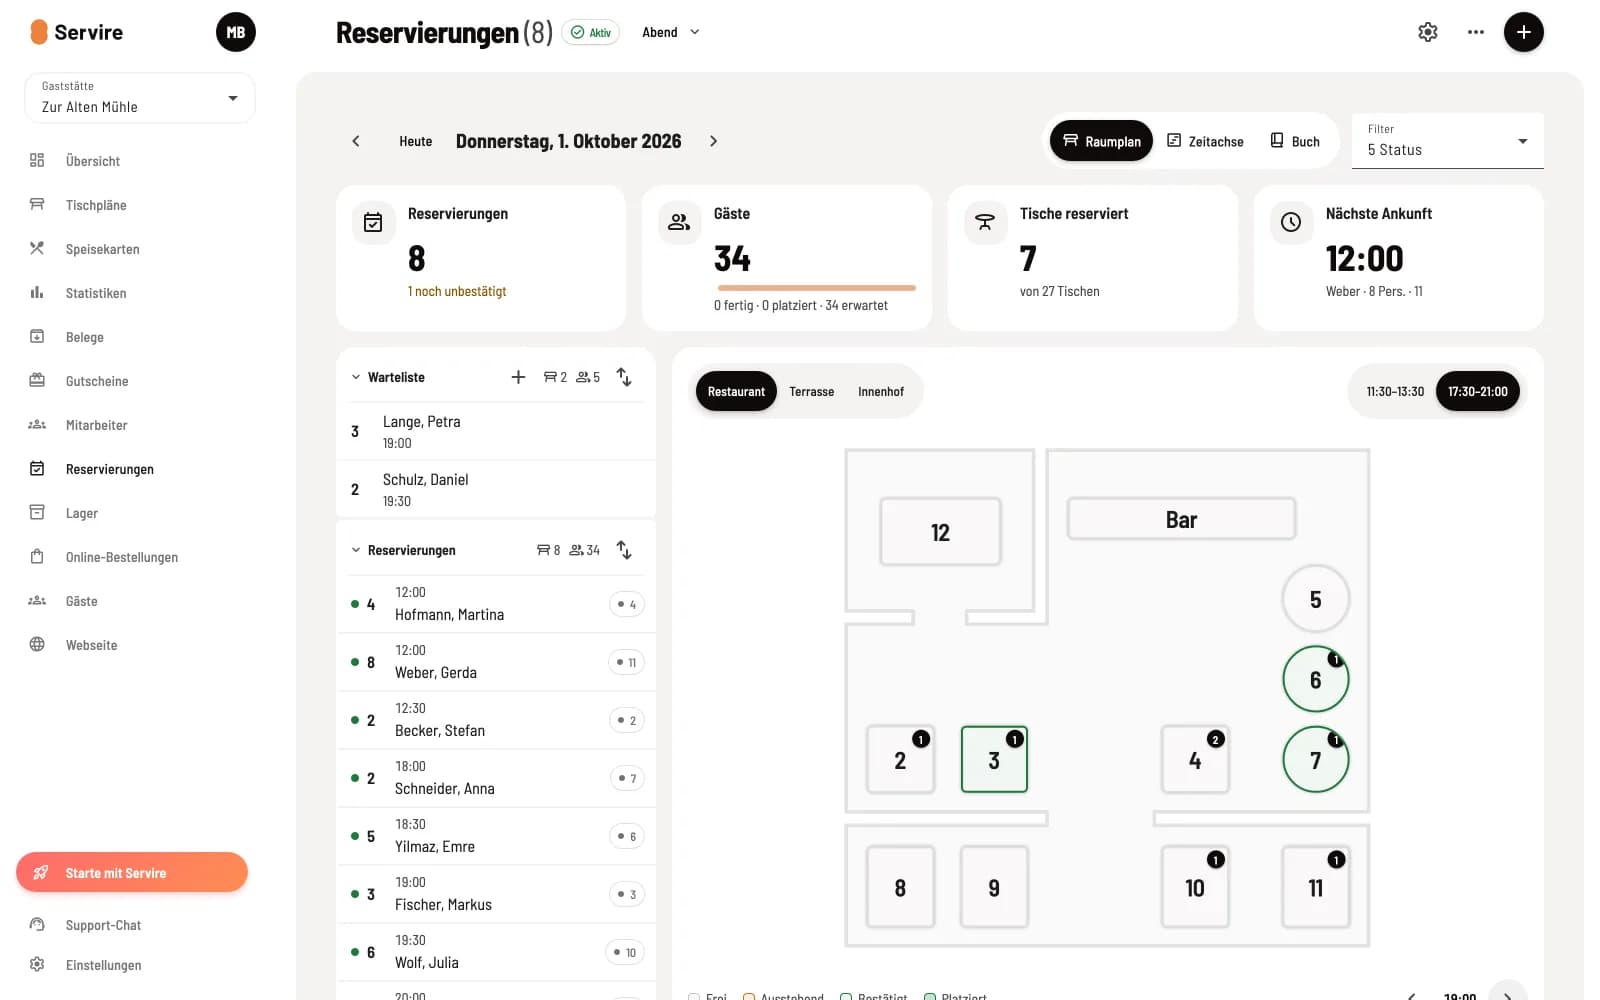Screen dimensions: 1600x1000
Task: Toggle the Aktiv status badge
Action: (x=591, y=32)
